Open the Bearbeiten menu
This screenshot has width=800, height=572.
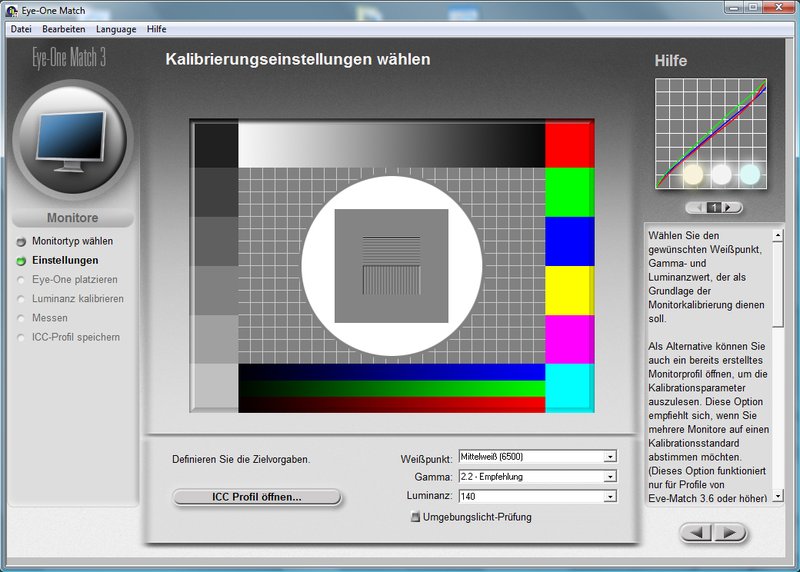pyautogui.click(x=64, y=29)
